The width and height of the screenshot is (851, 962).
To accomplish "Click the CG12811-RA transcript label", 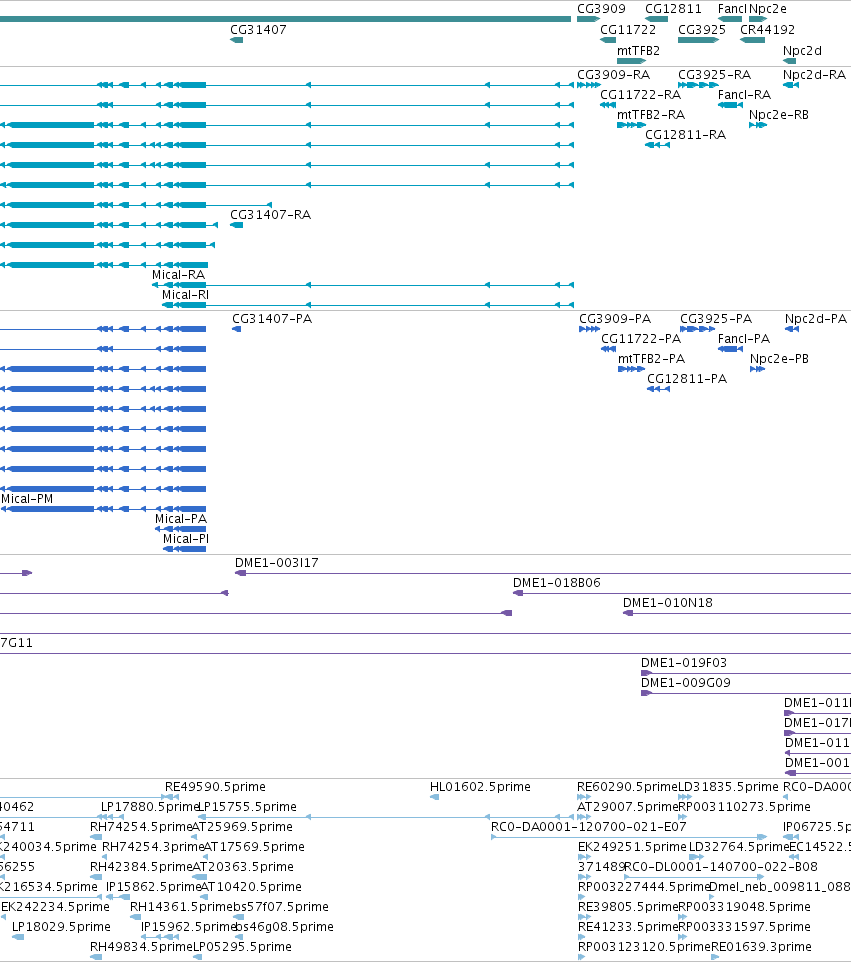I will 685,135.
